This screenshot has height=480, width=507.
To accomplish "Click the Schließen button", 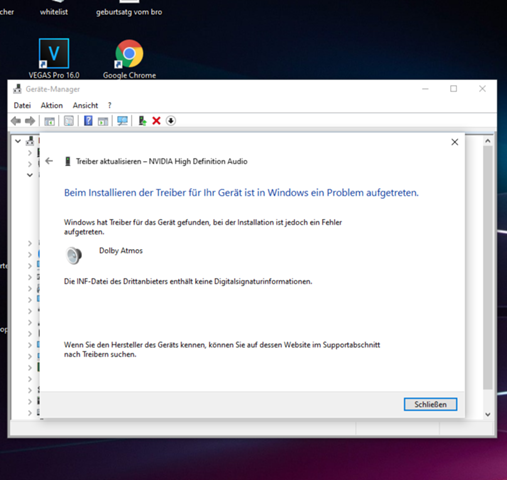I will 430,404.
